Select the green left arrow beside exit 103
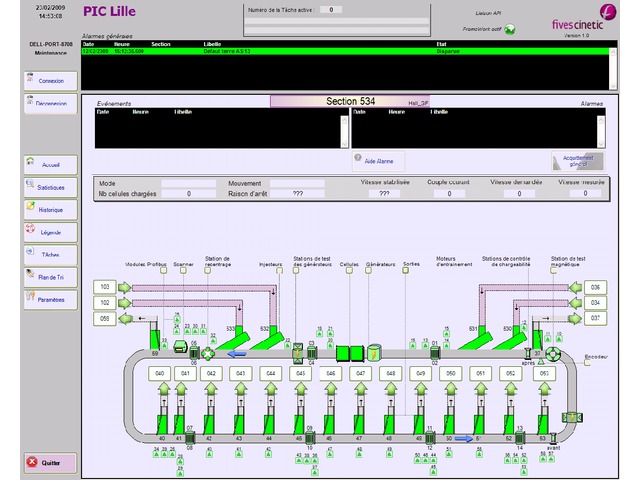640x480 pixels. click(125, 288)
